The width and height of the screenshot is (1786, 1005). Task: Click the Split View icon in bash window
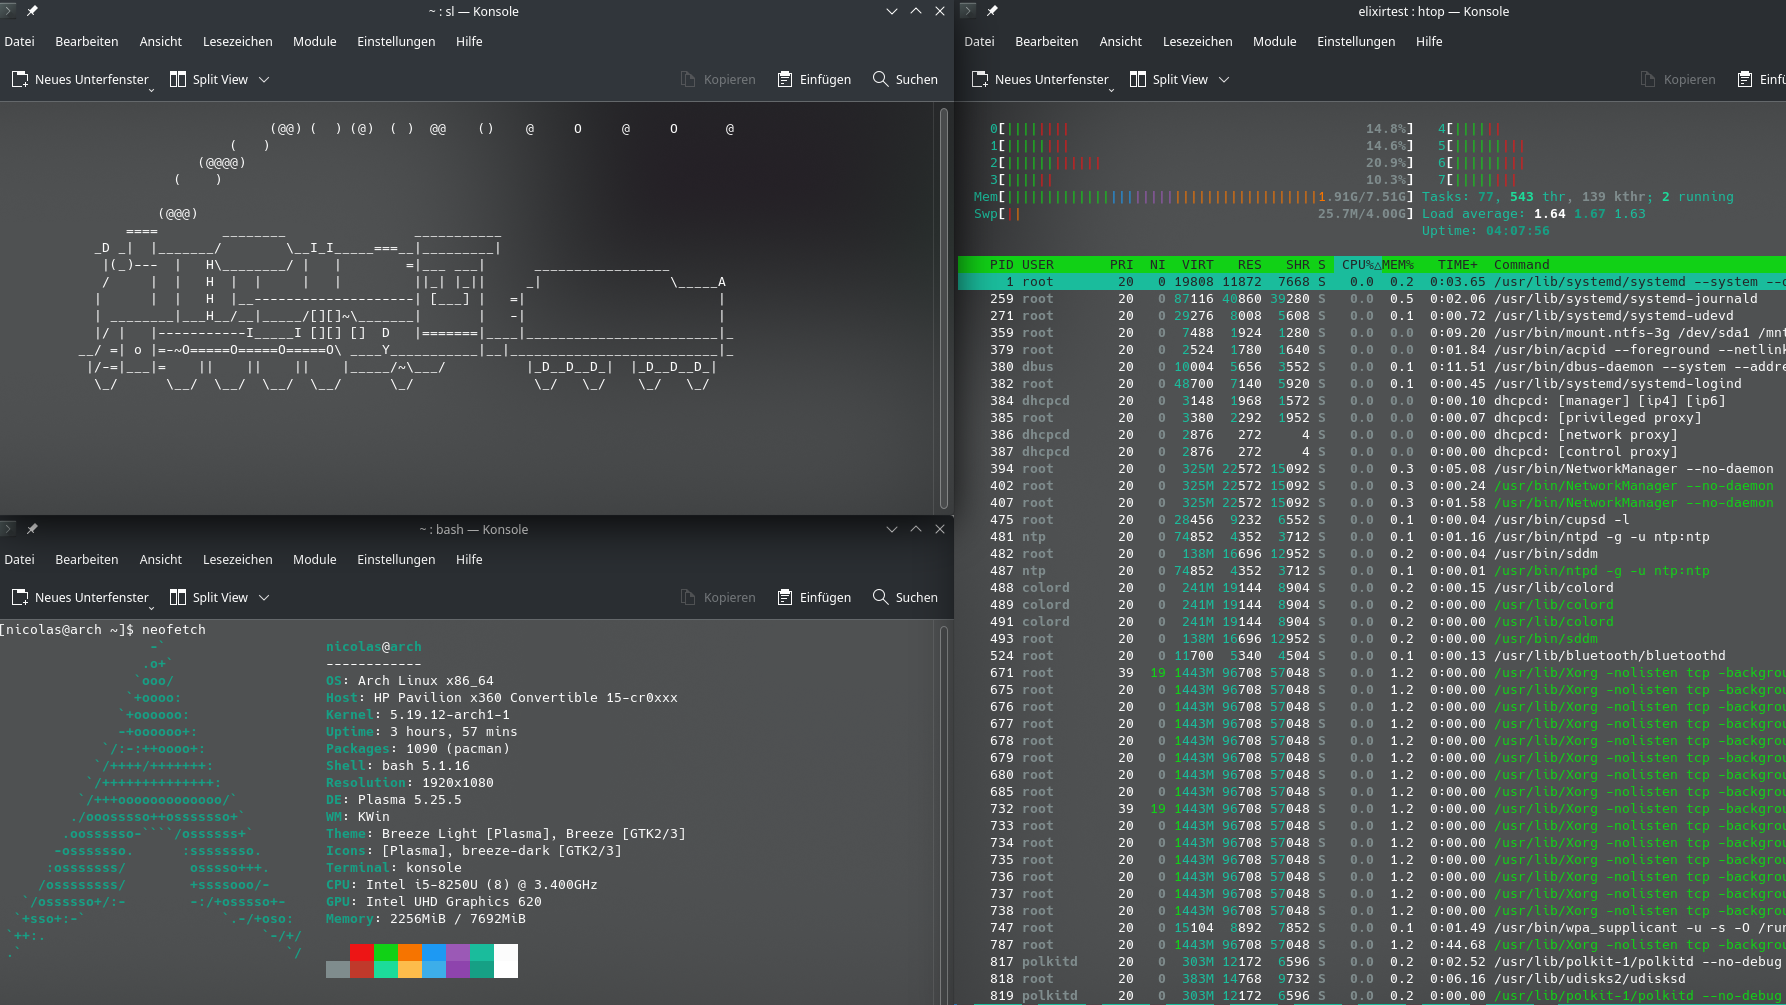(x=178, y=597)
